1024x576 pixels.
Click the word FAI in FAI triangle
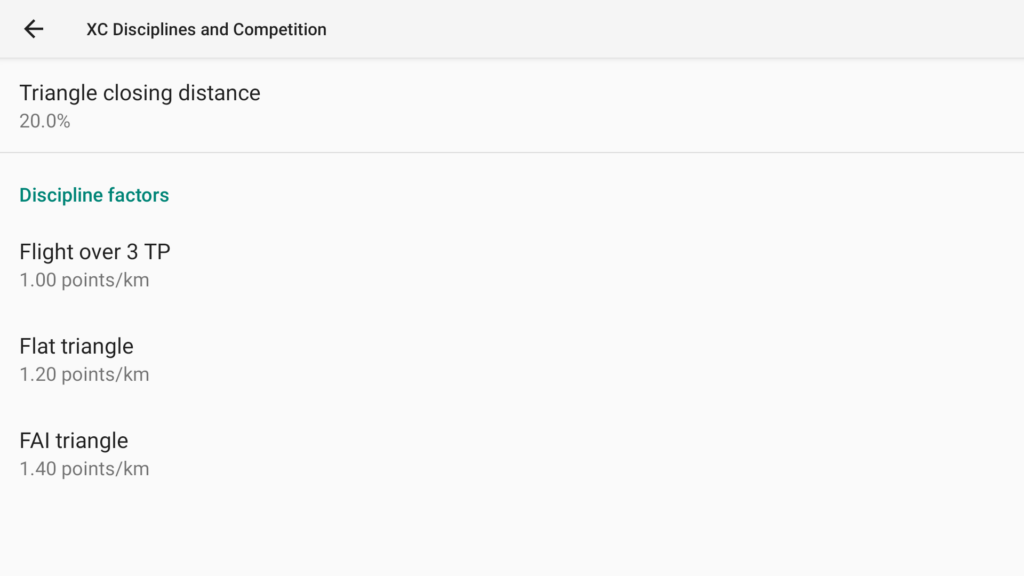(x=35, y=440)
